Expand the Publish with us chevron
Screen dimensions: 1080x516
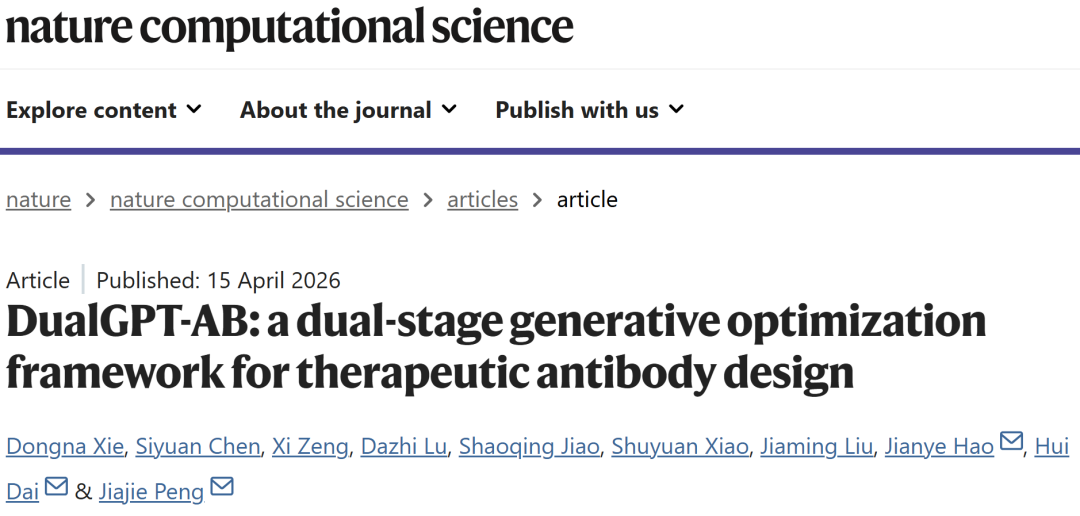[677, 109]
